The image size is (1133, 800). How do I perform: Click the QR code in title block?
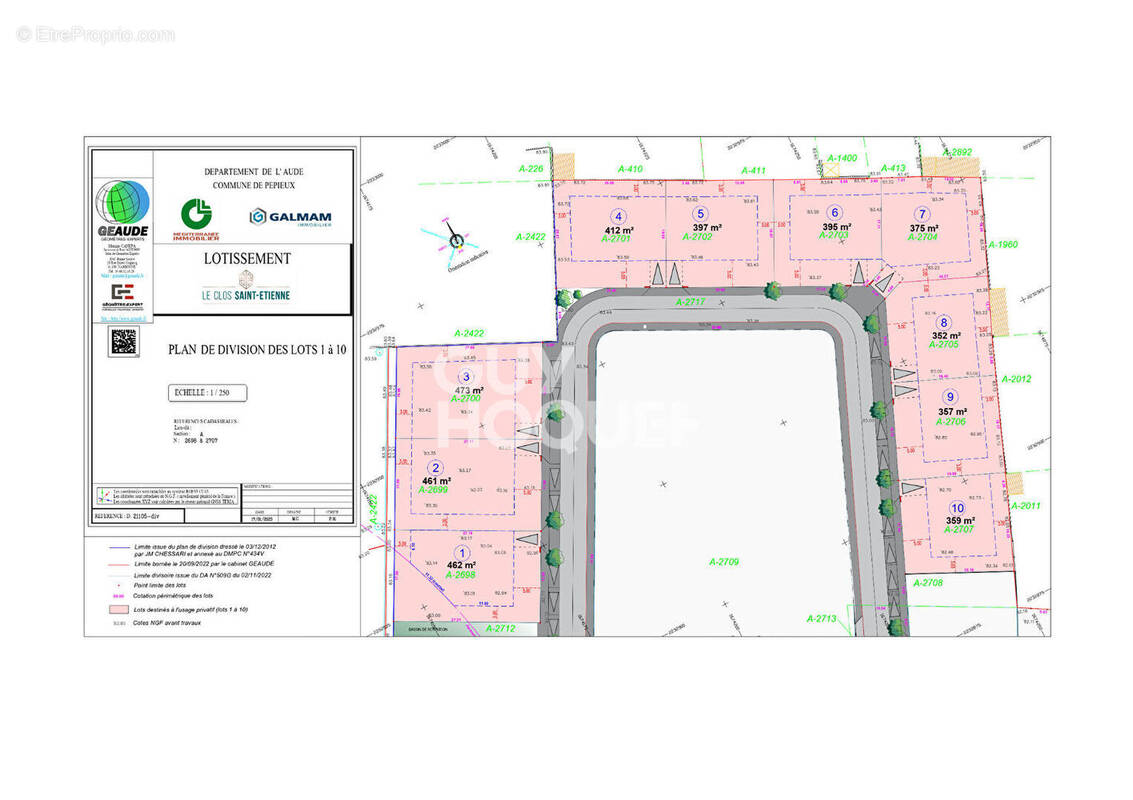123,341
